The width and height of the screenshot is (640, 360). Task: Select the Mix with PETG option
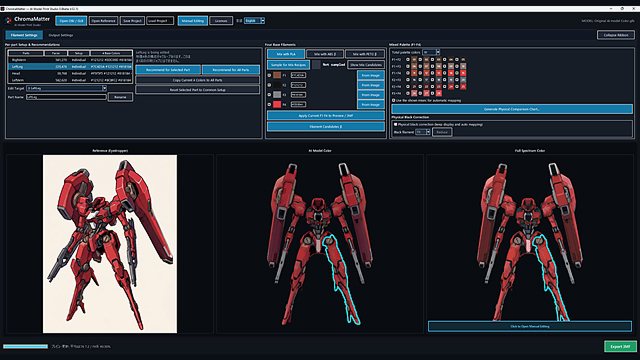point(364,54)
